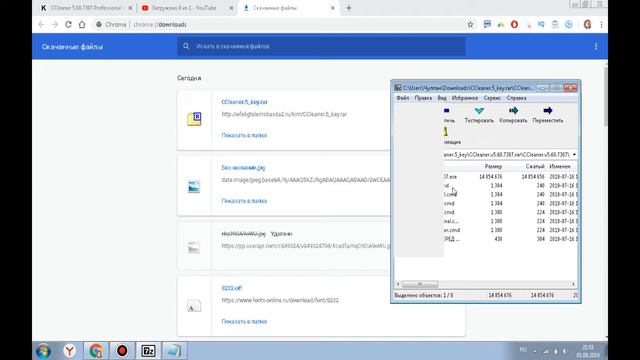Click the green-yellow cloud extension icon
Image resolution: width=640 pixels, height=360 pixels.
501,25
